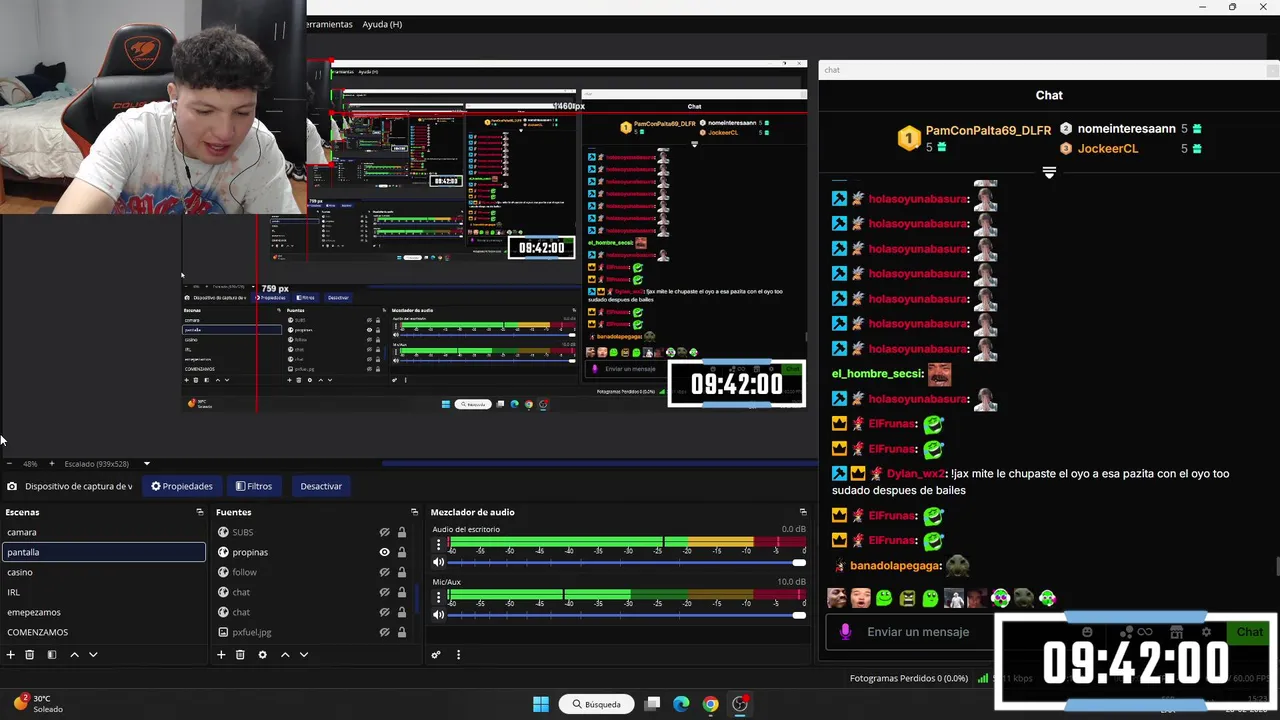Screen dimensions: 1280x720
Task: Click preview horizontal scrollbar
Action: point(598,463)
